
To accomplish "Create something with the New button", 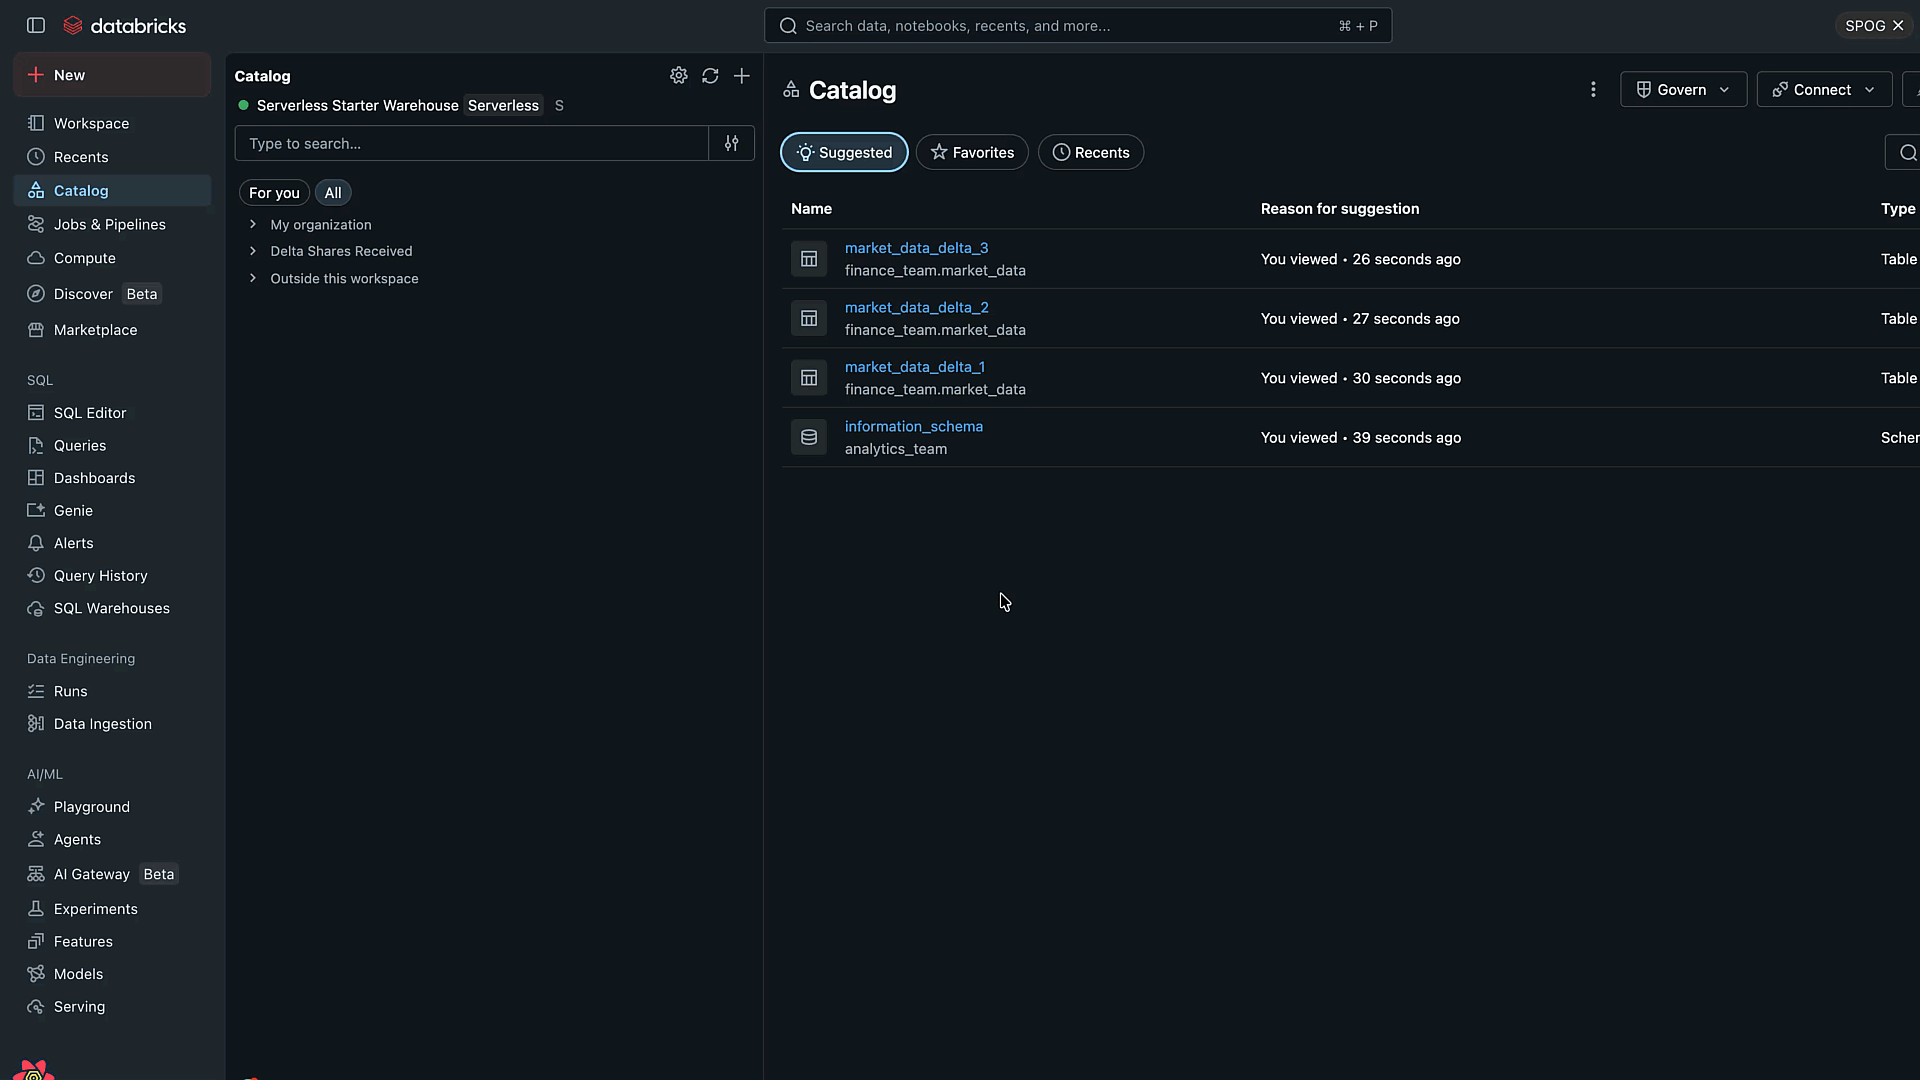I will (111, 74).
